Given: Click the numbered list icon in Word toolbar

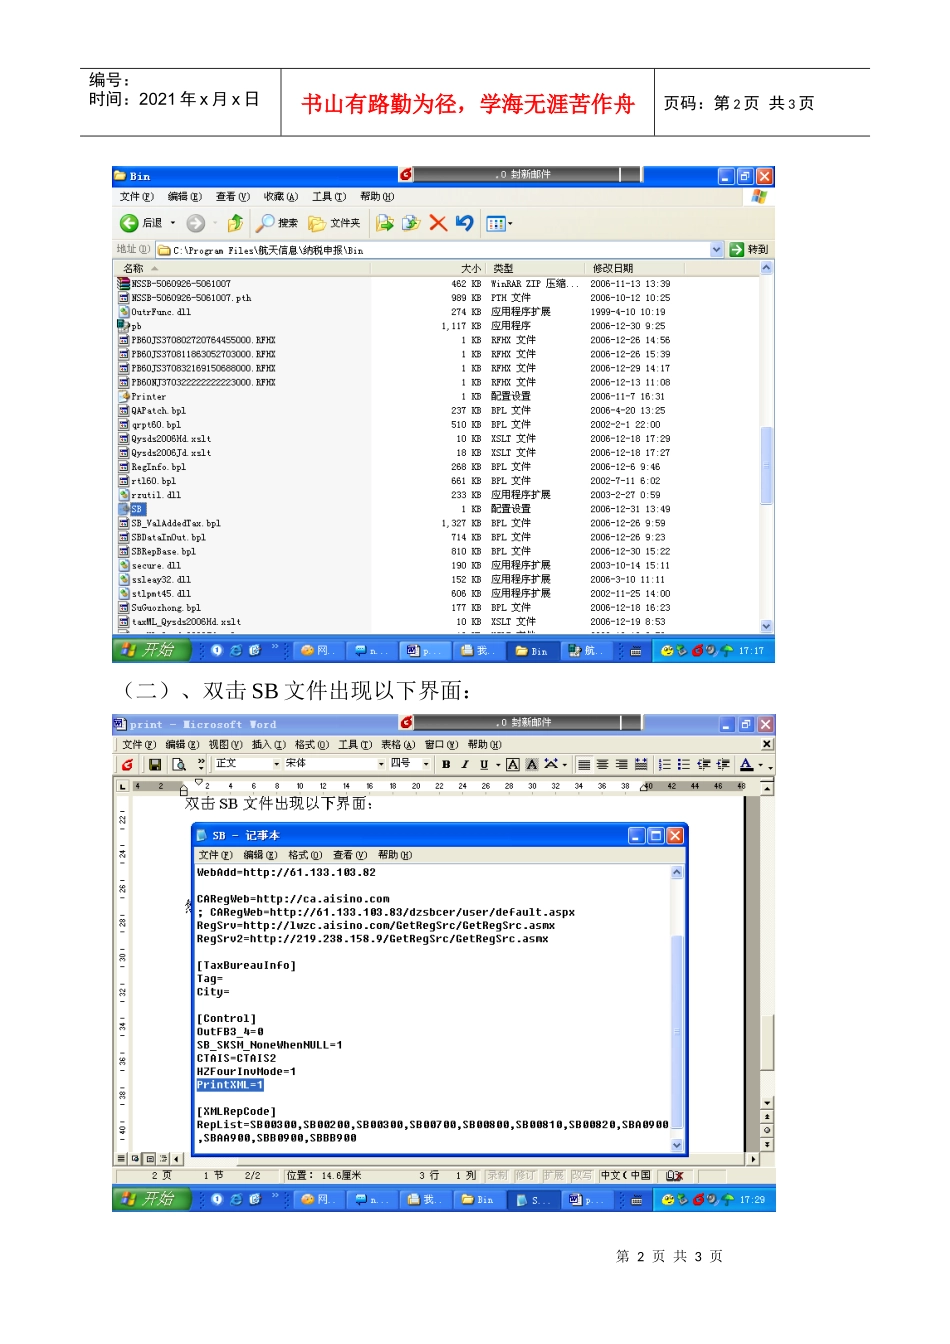Looking at the screenshot, I should [665, 765].
